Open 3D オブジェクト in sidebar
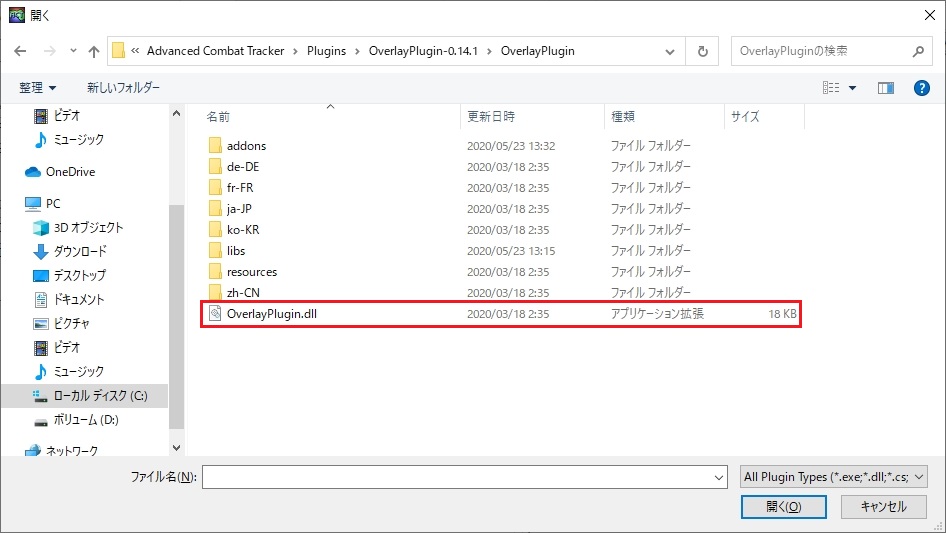Viewport: 946px width, 533px height. 78,228
